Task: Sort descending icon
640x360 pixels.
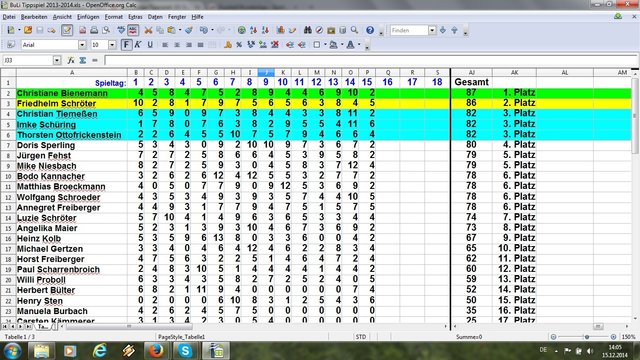Action: pyautogui.click(x=265, y=30)
